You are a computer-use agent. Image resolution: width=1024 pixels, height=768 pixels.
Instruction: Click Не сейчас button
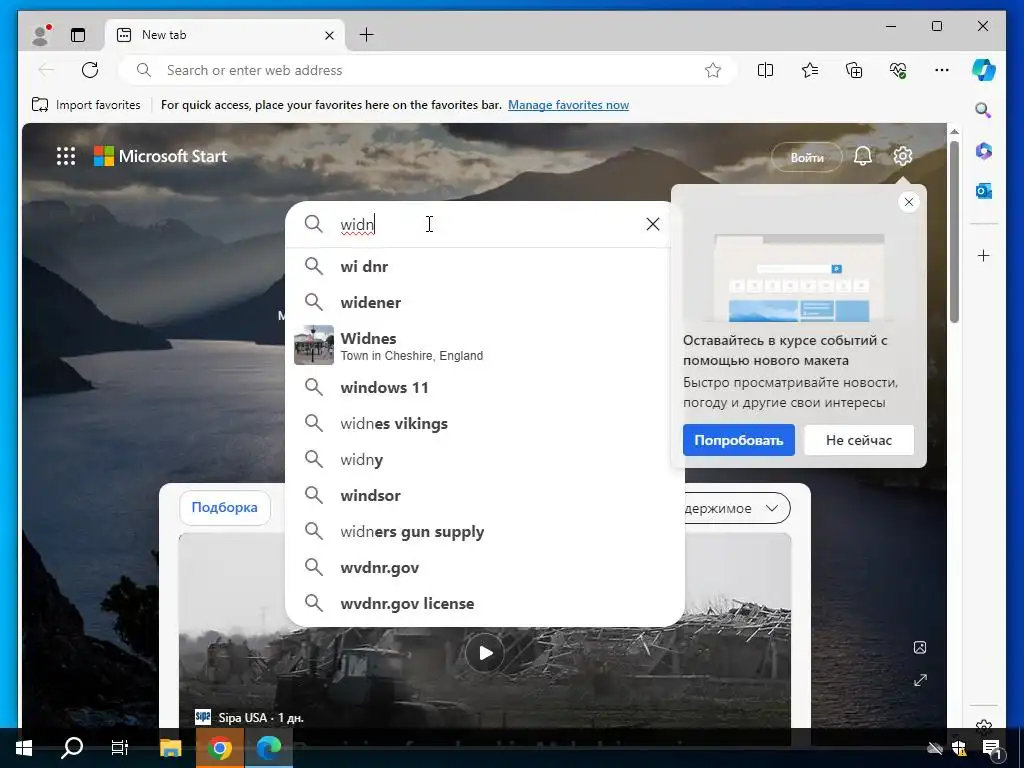point(859,440)
